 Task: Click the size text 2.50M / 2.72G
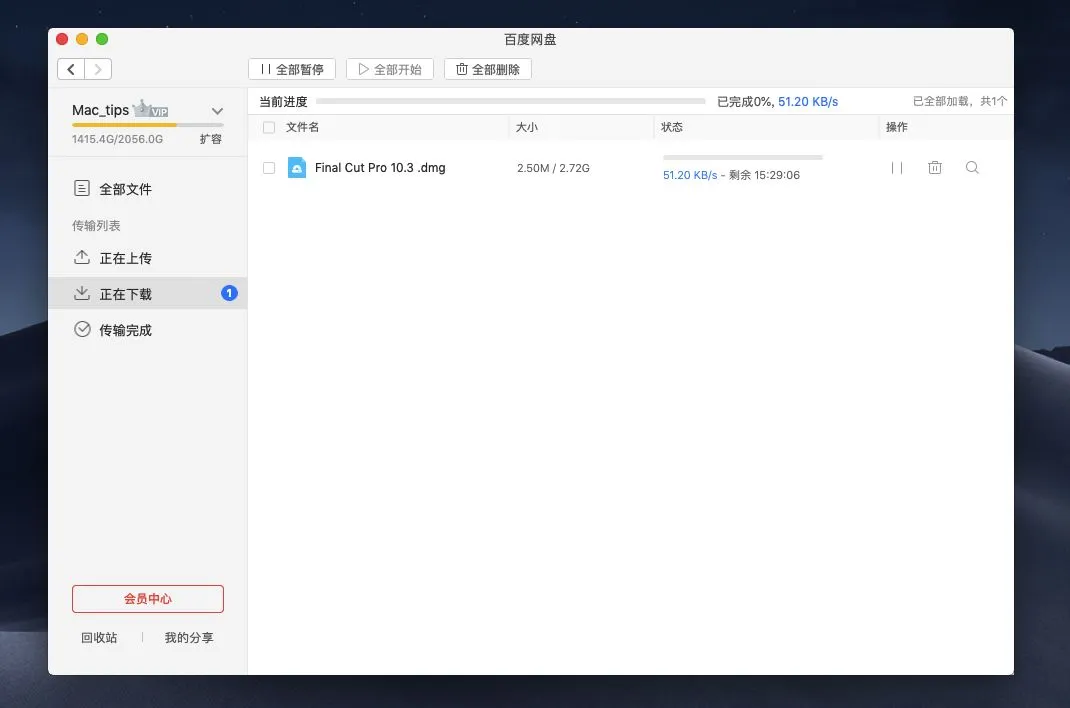pyautogui.click(x=553, y=168)
